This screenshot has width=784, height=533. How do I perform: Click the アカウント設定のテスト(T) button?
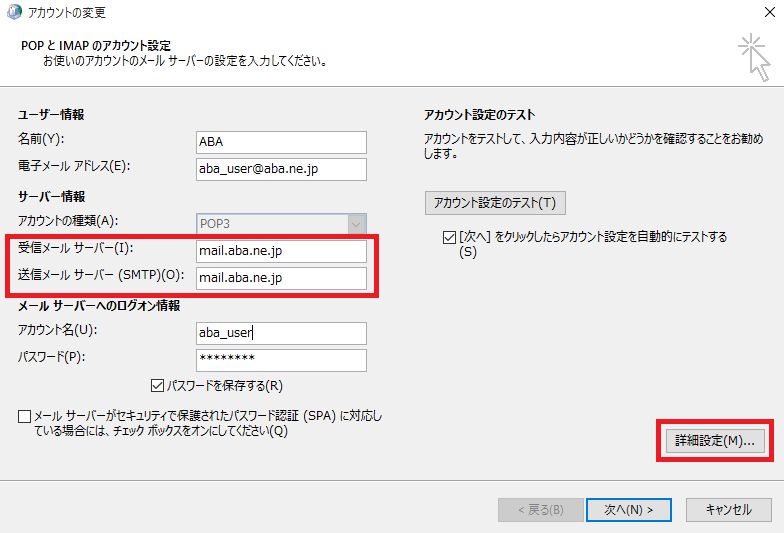pos(495,203)
